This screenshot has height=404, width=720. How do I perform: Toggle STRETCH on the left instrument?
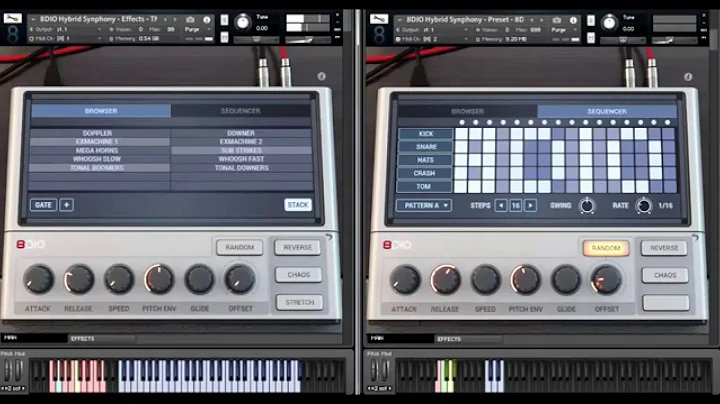click(299, 302)
